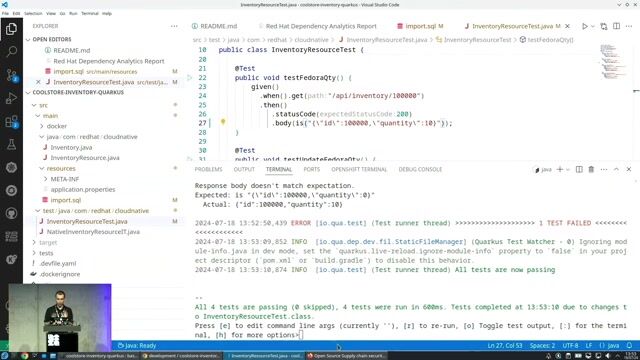
Task: Open the File menu
Action: pos(5,13)
